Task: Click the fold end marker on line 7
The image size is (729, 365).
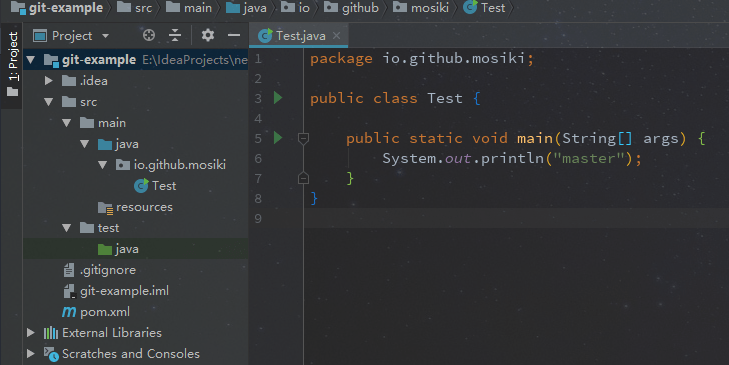Action: coord(303,178)
